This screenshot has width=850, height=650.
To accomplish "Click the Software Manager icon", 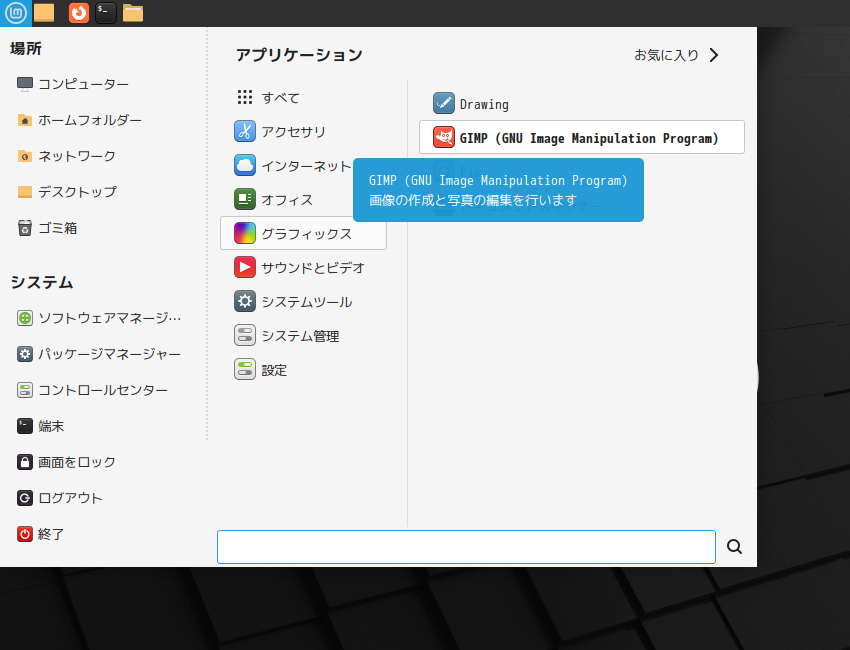I will tap(24, 318).
